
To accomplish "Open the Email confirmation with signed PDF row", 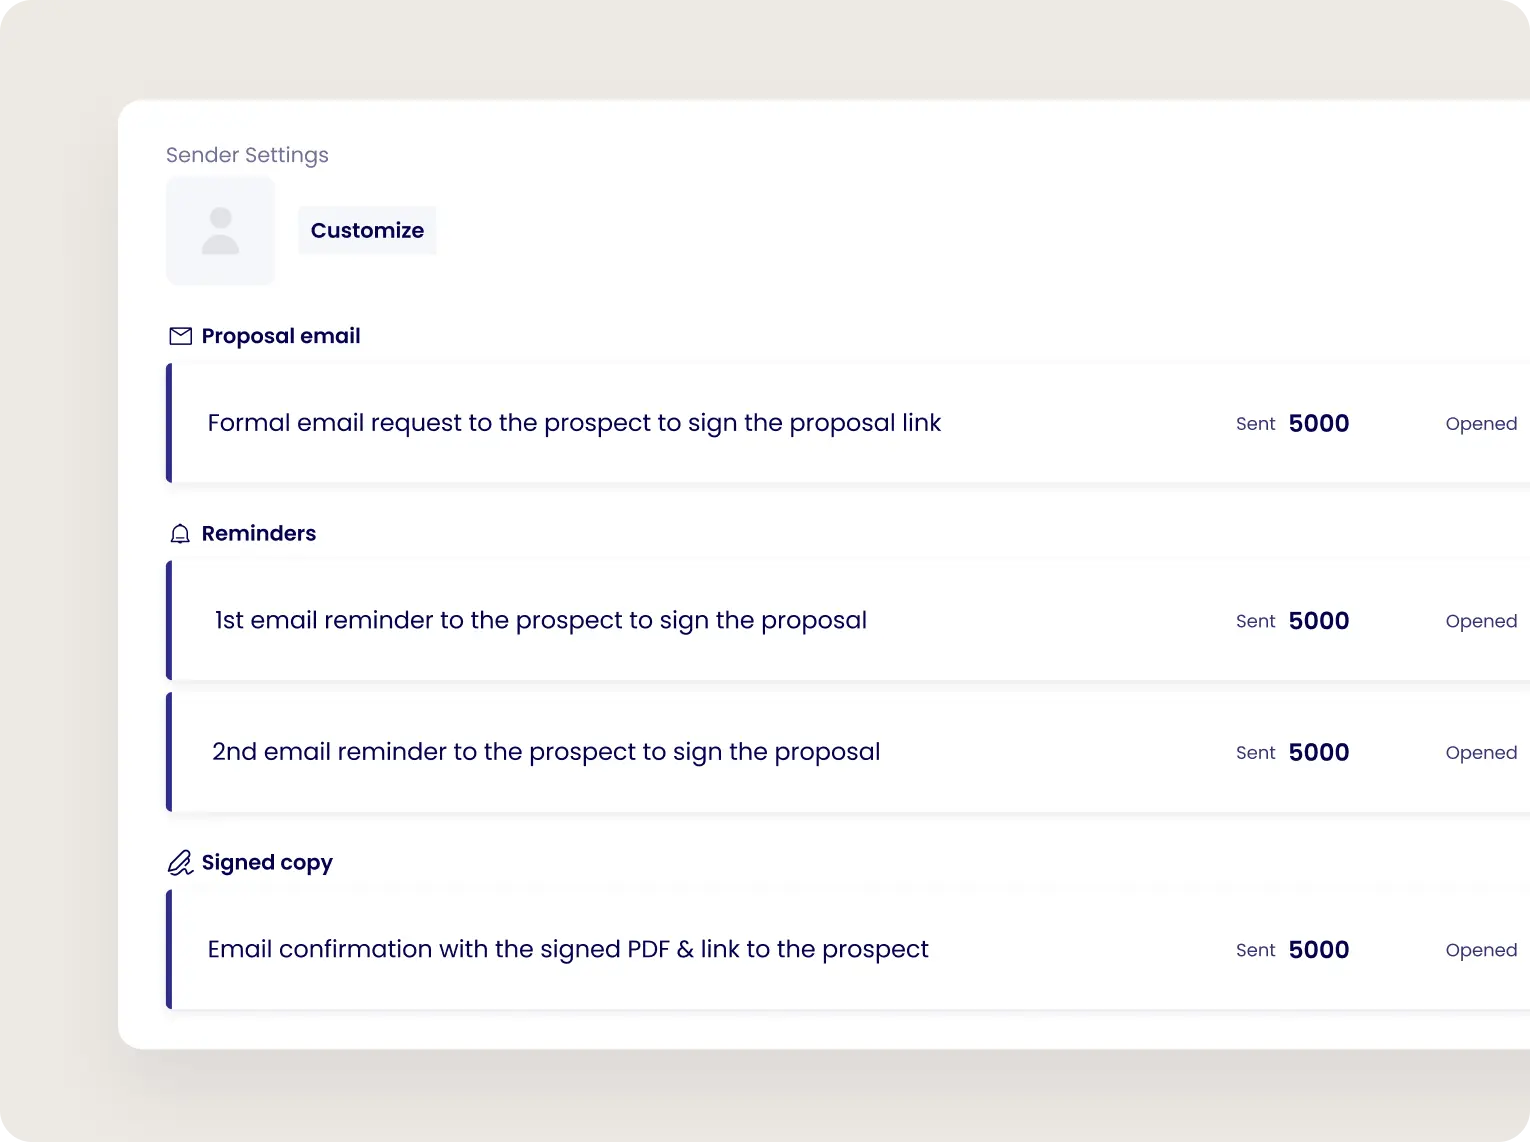I will pos(848,949).
